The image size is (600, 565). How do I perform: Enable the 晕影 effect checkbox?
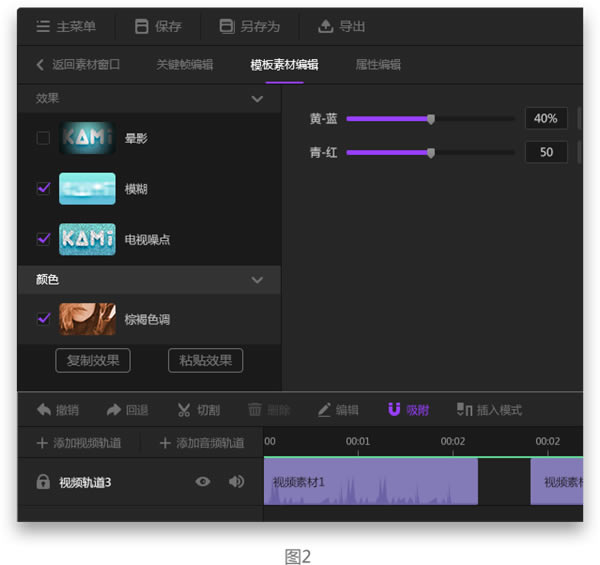point(43,138)
